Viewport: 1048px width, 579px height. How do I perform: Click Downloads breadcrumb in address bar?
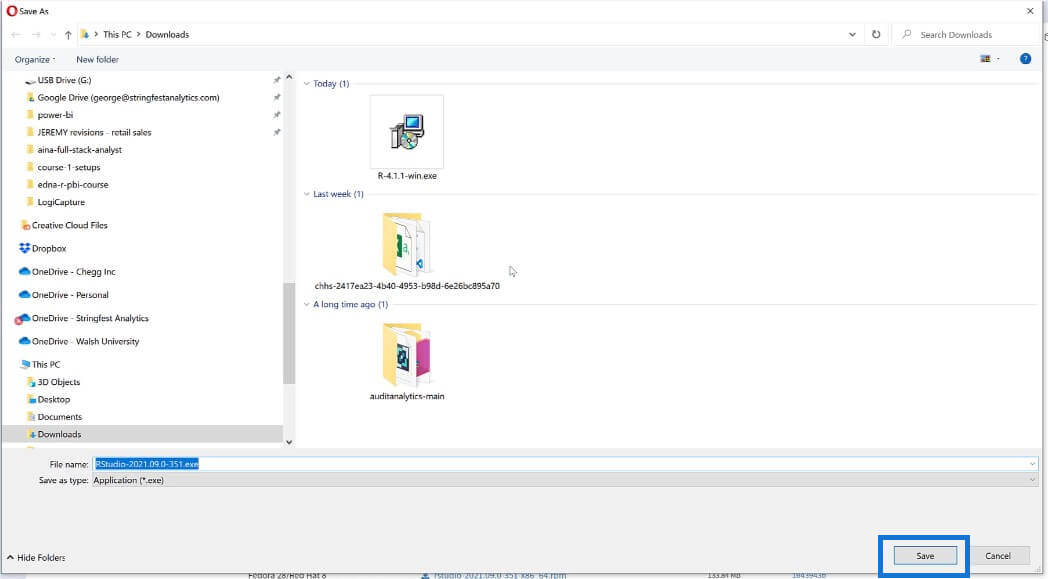(x=167, y=35)
